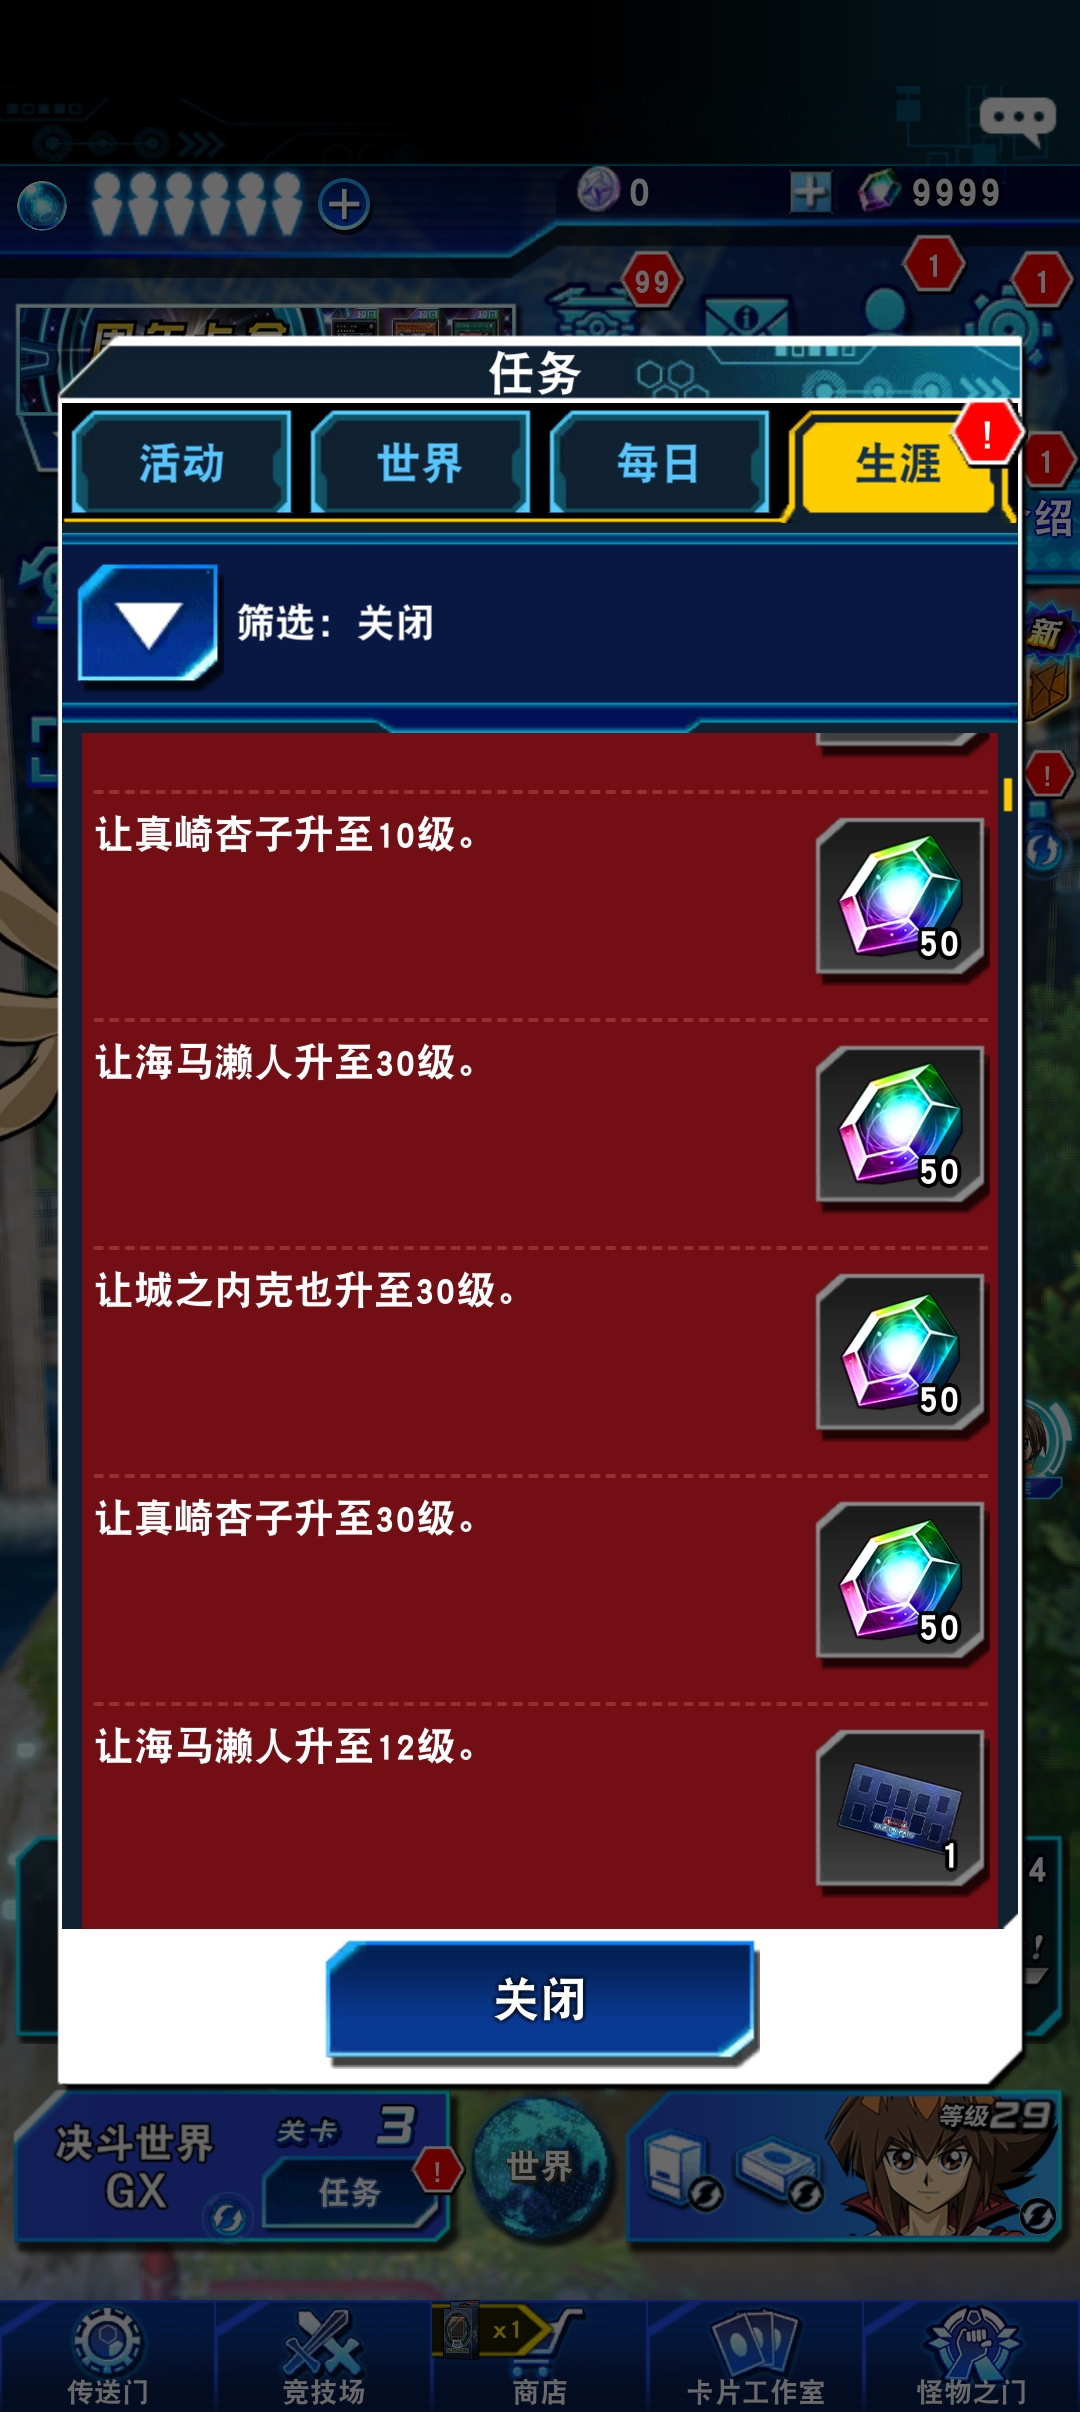Click the 任务 button under 决斗世界 GX
Image resolution: width=1080 pixels, height=2412 pixels.
point(350,2192)
